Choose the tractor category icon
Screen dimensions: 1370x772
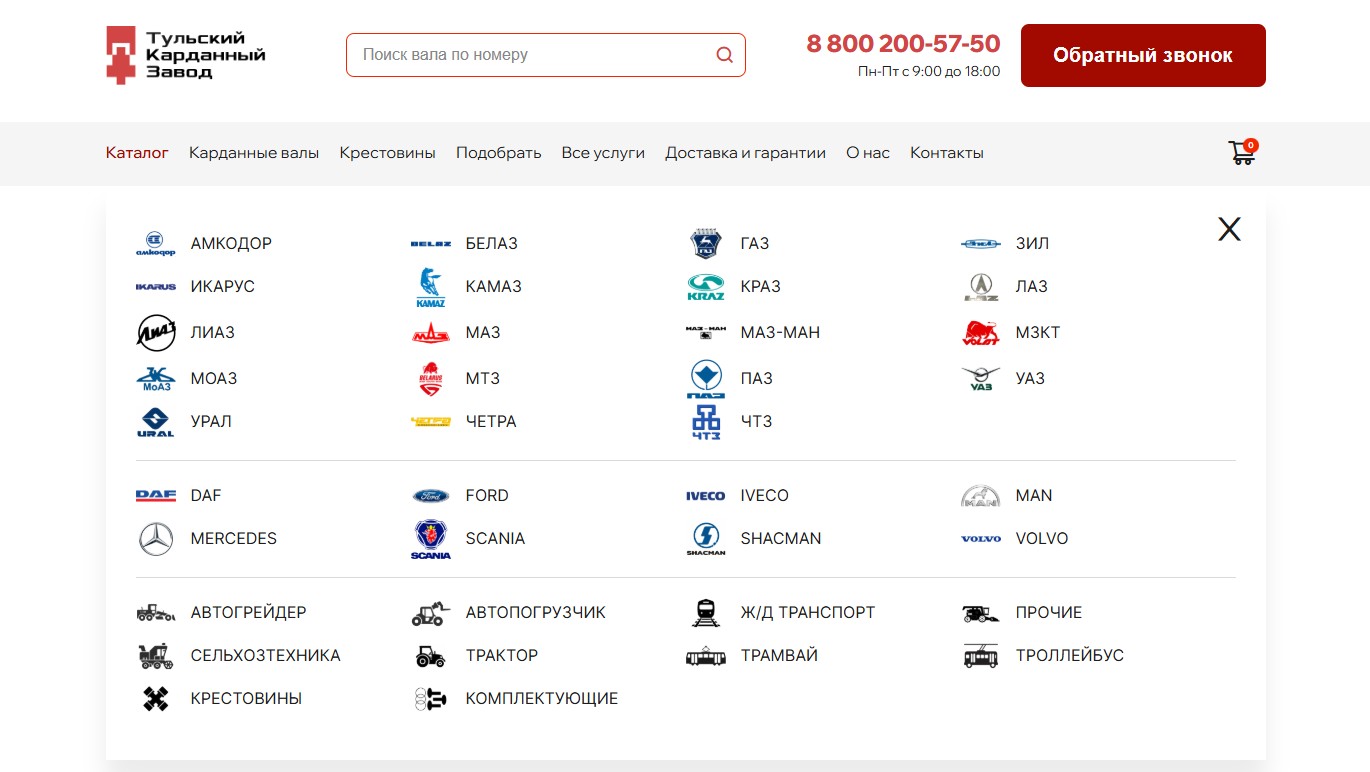point(431,656)
